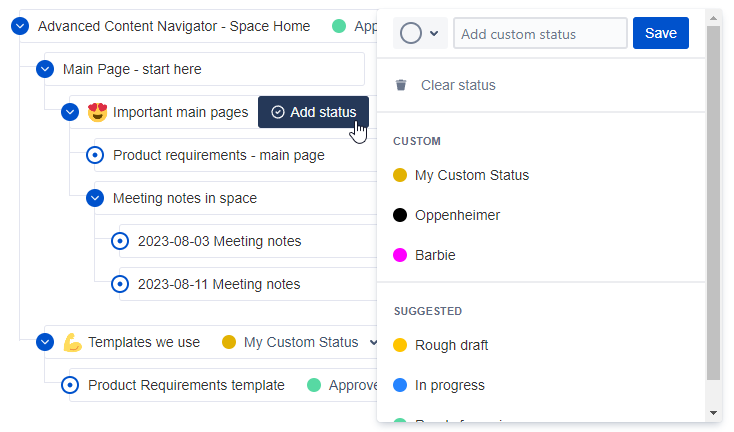
Task: Click into the Add custom status field
Action: 540,33
